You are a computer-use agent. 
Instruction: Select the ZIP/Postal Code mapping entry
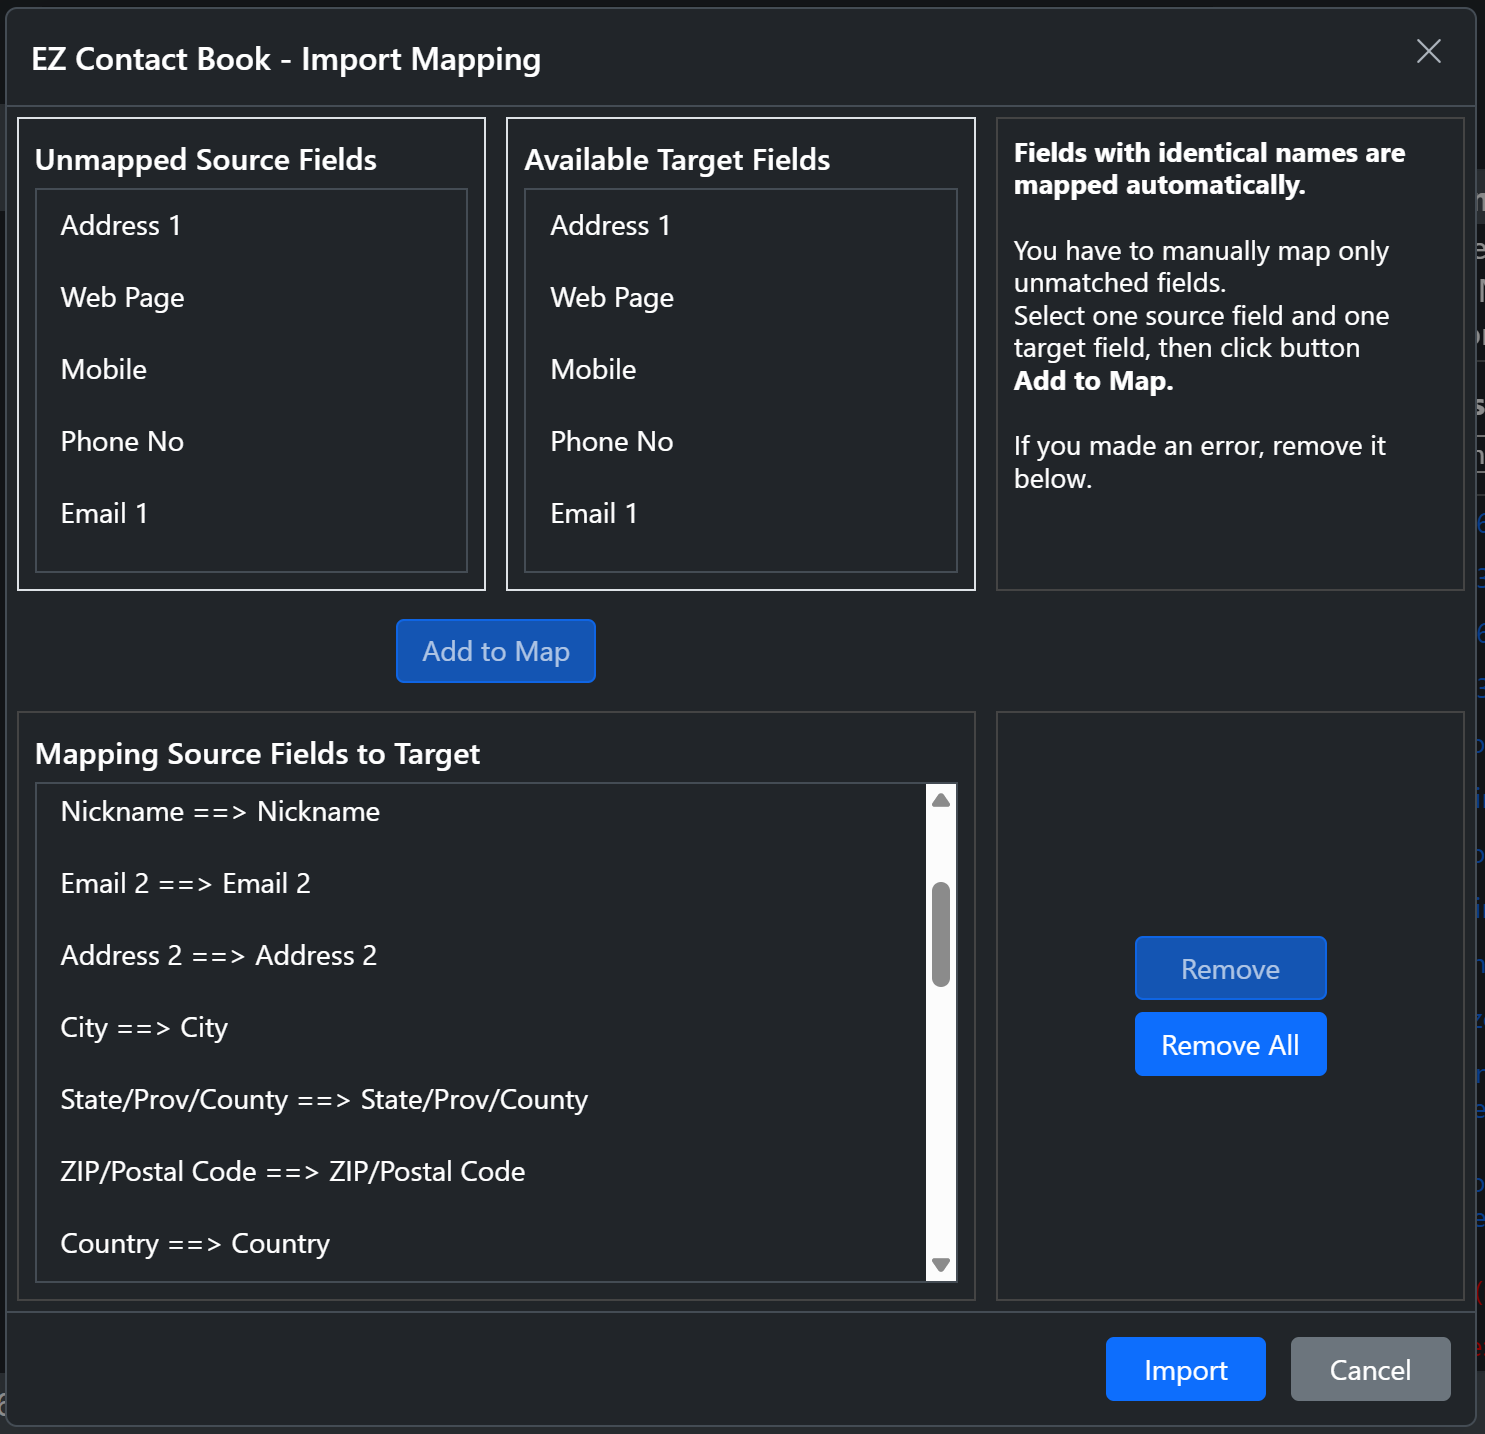pyautogui.click(x=293, y=1172)
